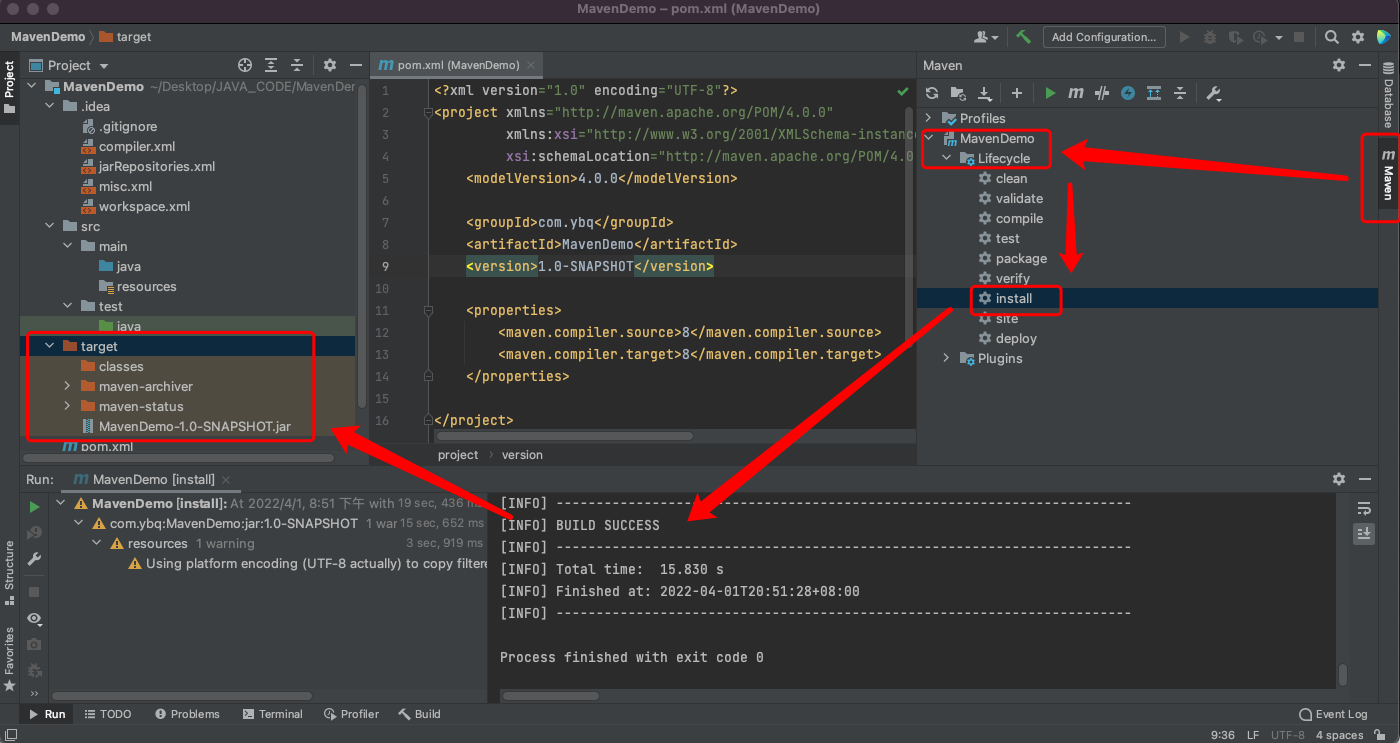Screen dimensions: 1400x743
Task: Open IDE settings gear in top toolbar
Action: pos(1358,37)
